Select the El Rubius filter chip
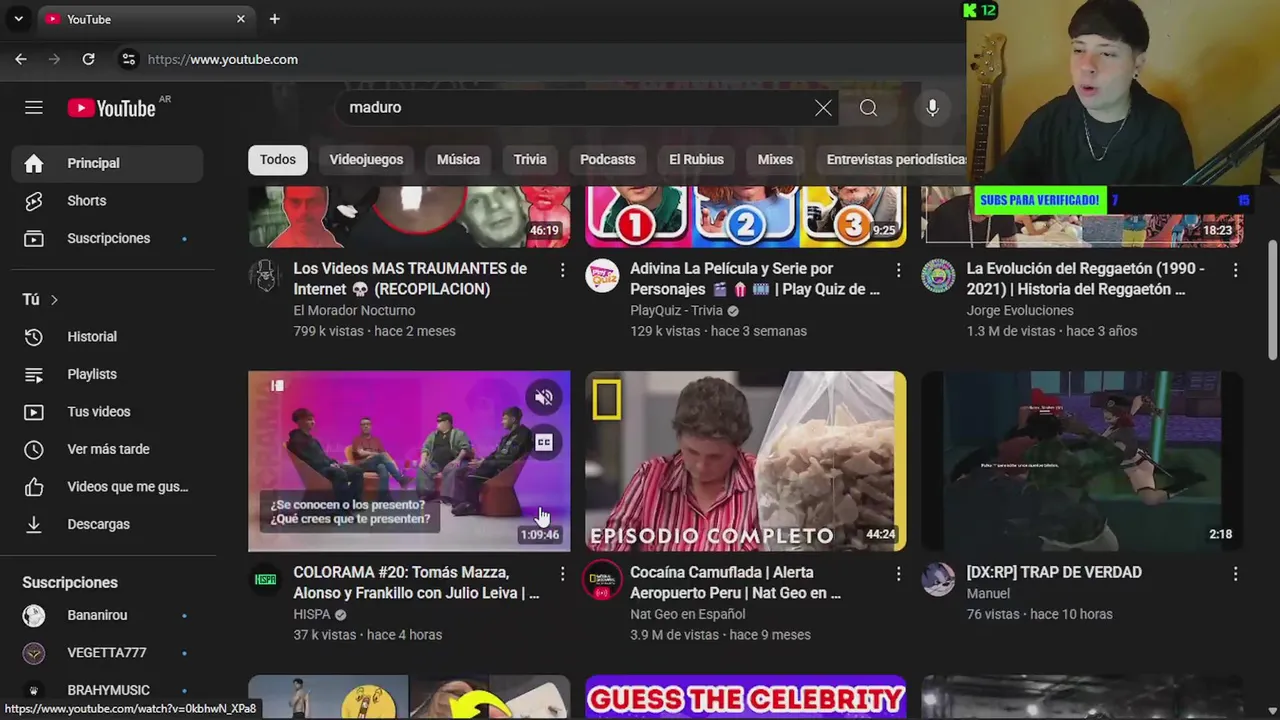The height and width of the screenshot is (720, 1280). tap(696, 159)
